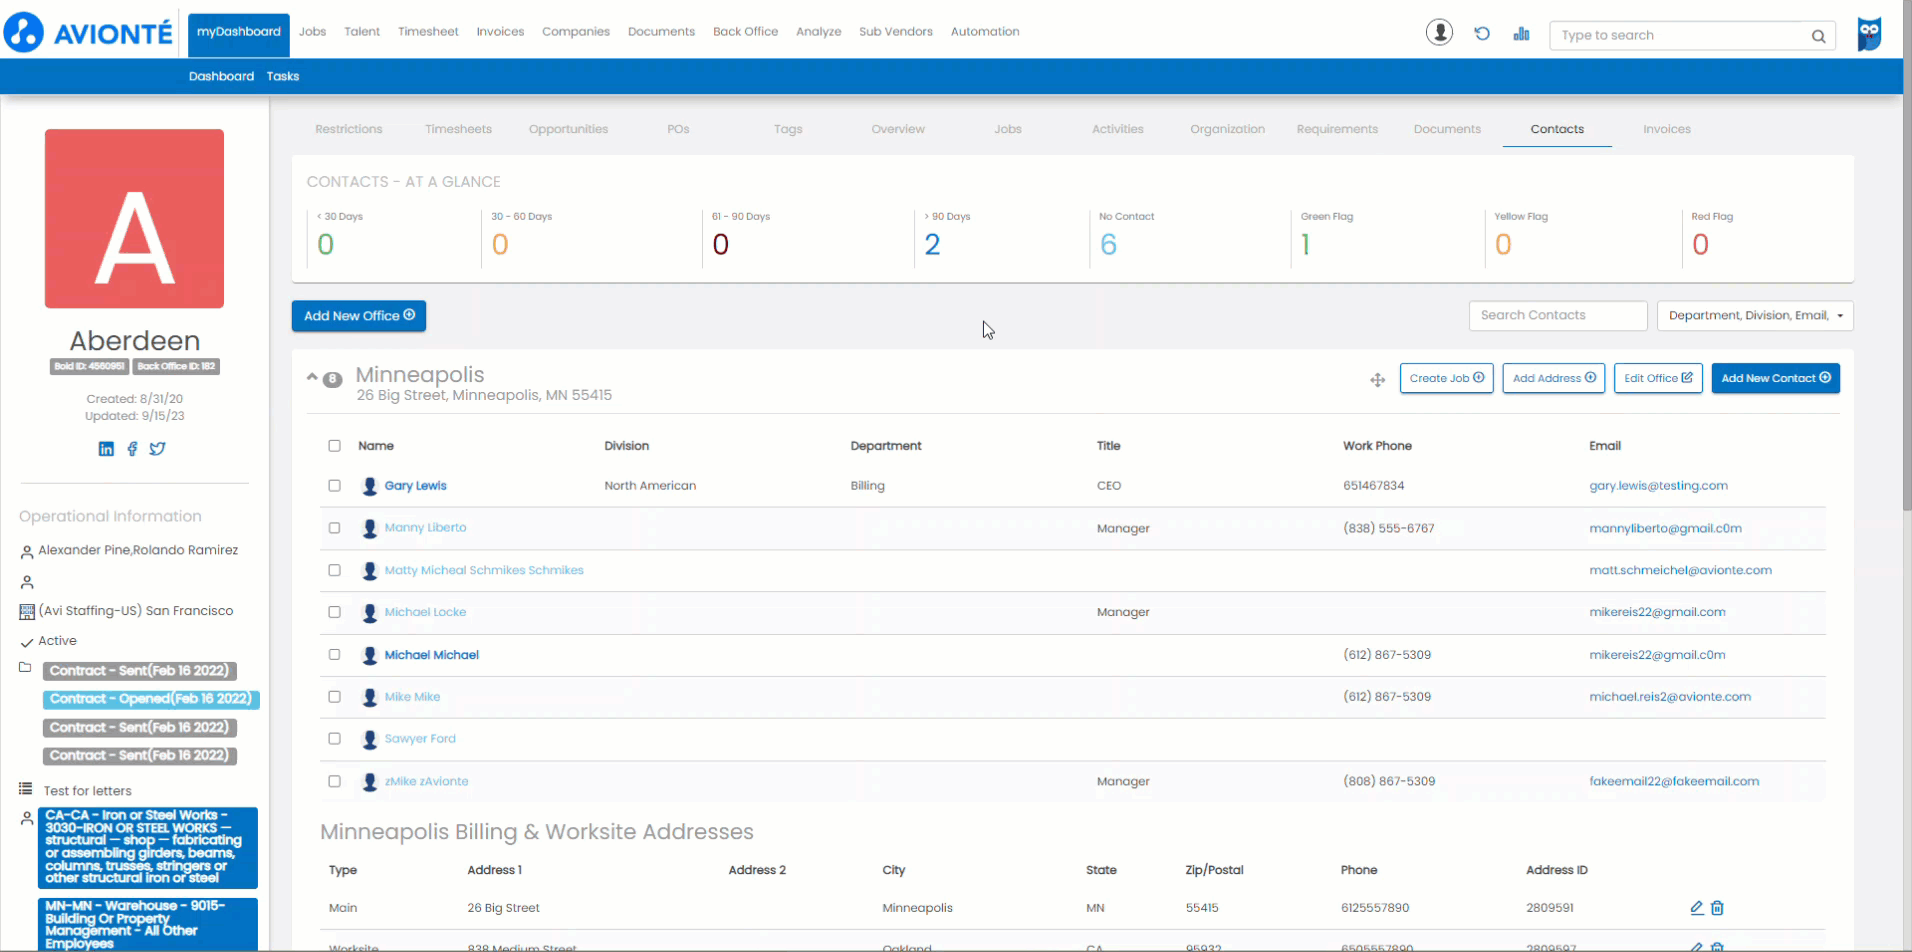Click the Add Address button
1912x952 pixels.
[x=1553, y=378]
